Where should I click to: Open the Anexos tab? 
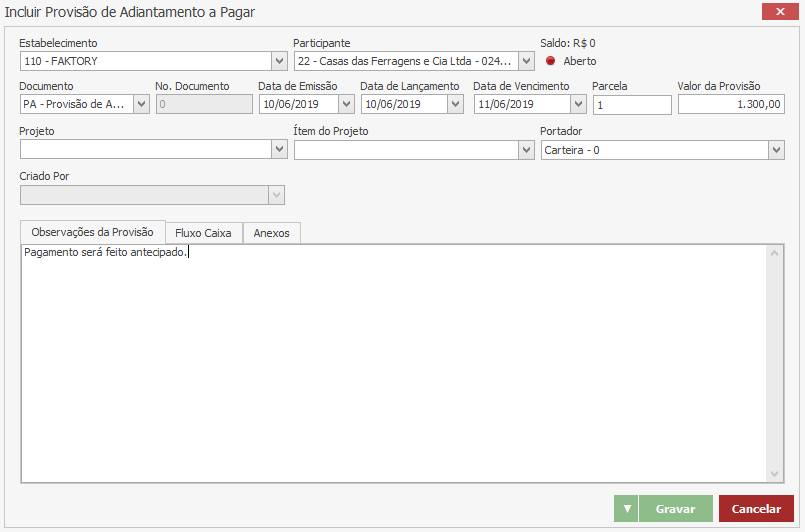[x=271, y=233]
